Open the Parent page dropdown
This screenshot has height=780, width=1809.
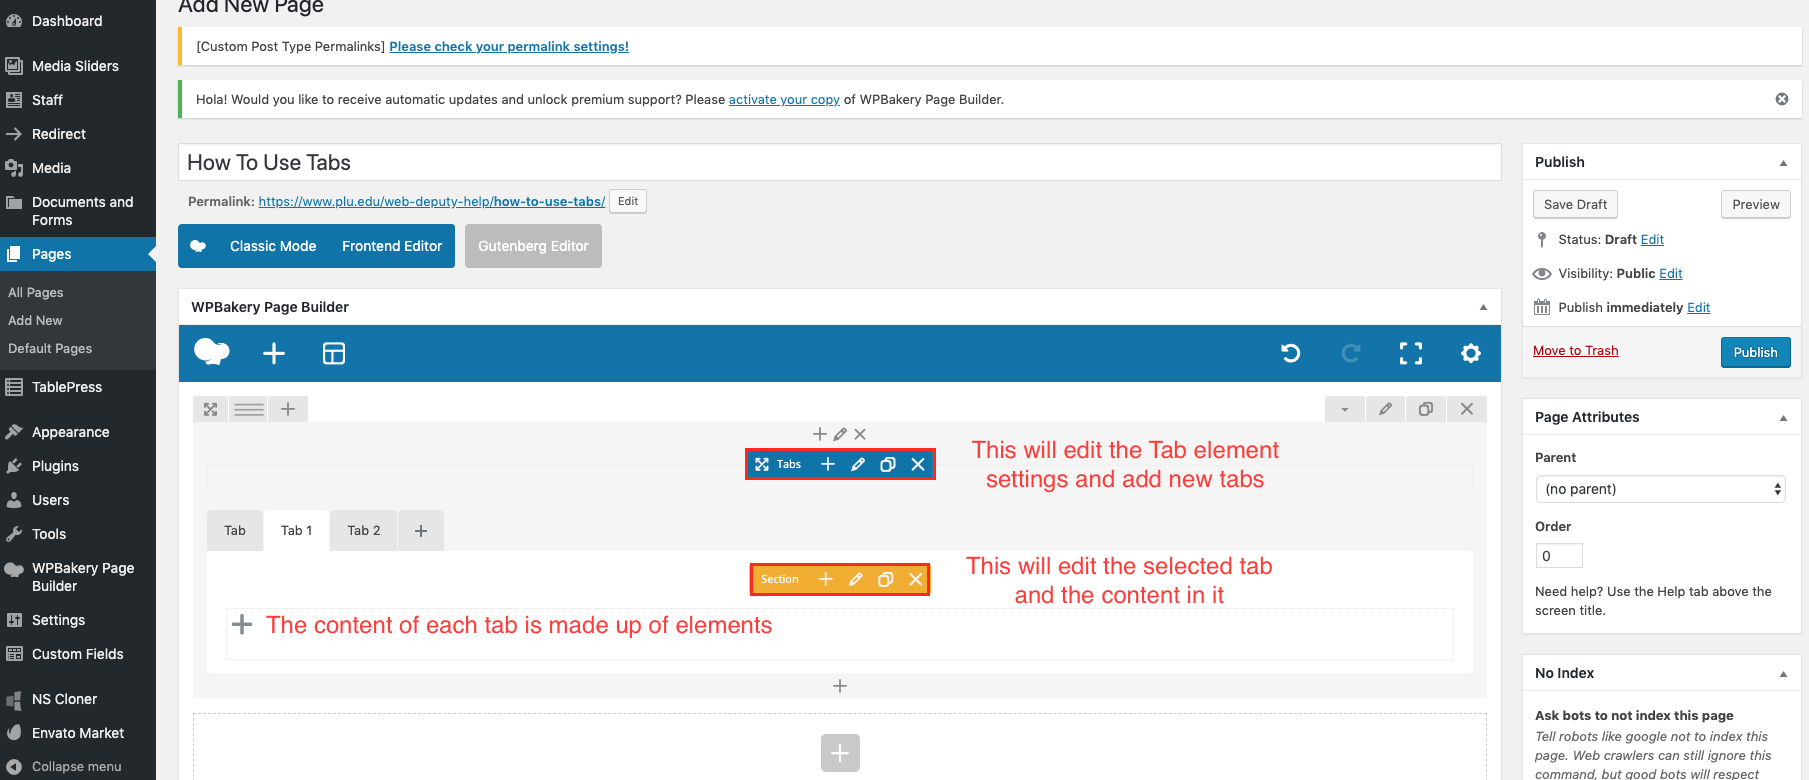(1660, 489)
